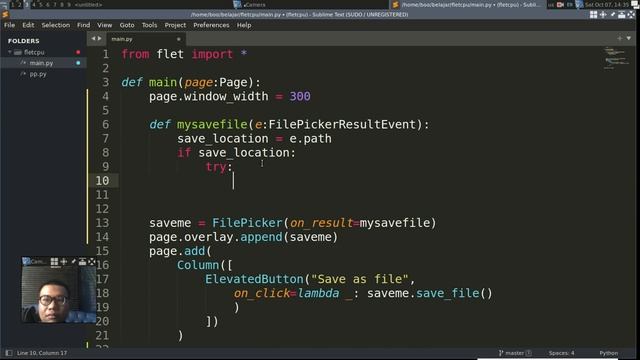Viewport: 640px width, 360px height.
Task: Open the Project menu
Action: pyautogui.click(x=175, y=25)
